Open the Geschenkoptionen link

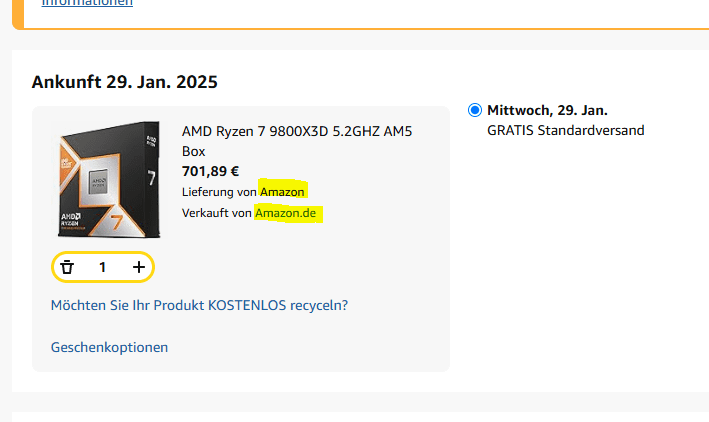tap(109, 347)
